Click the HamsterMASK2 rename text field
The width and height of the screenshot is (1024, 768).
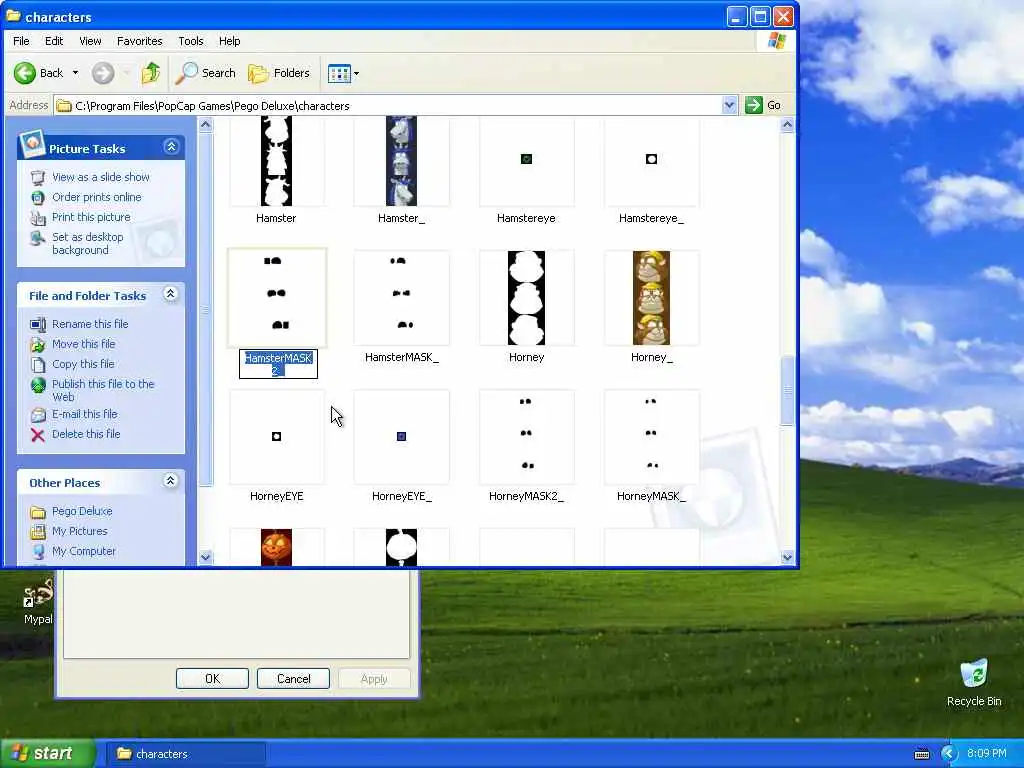278,364
